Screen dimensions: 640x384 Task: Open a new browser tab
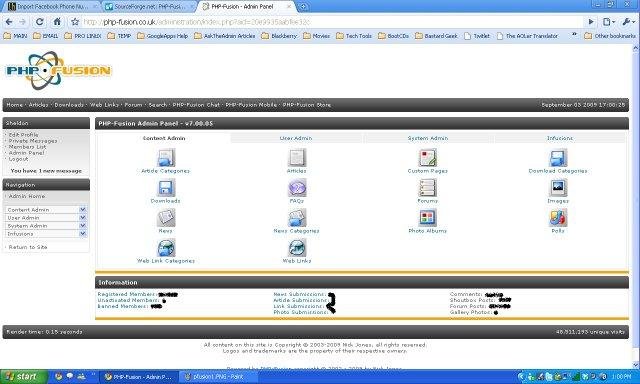pyautogui.click(x=304, y=7)
